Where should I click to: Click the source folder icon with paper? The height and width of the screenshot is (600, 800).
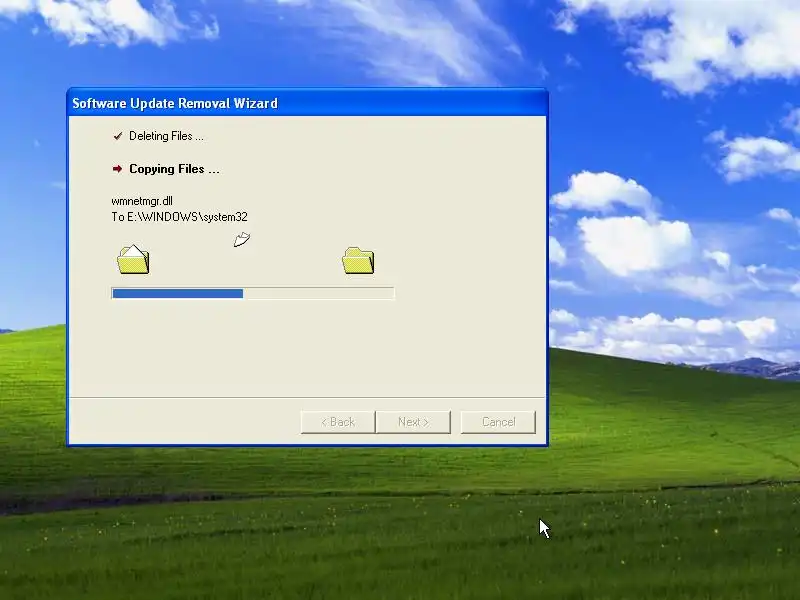pos(133,259)
